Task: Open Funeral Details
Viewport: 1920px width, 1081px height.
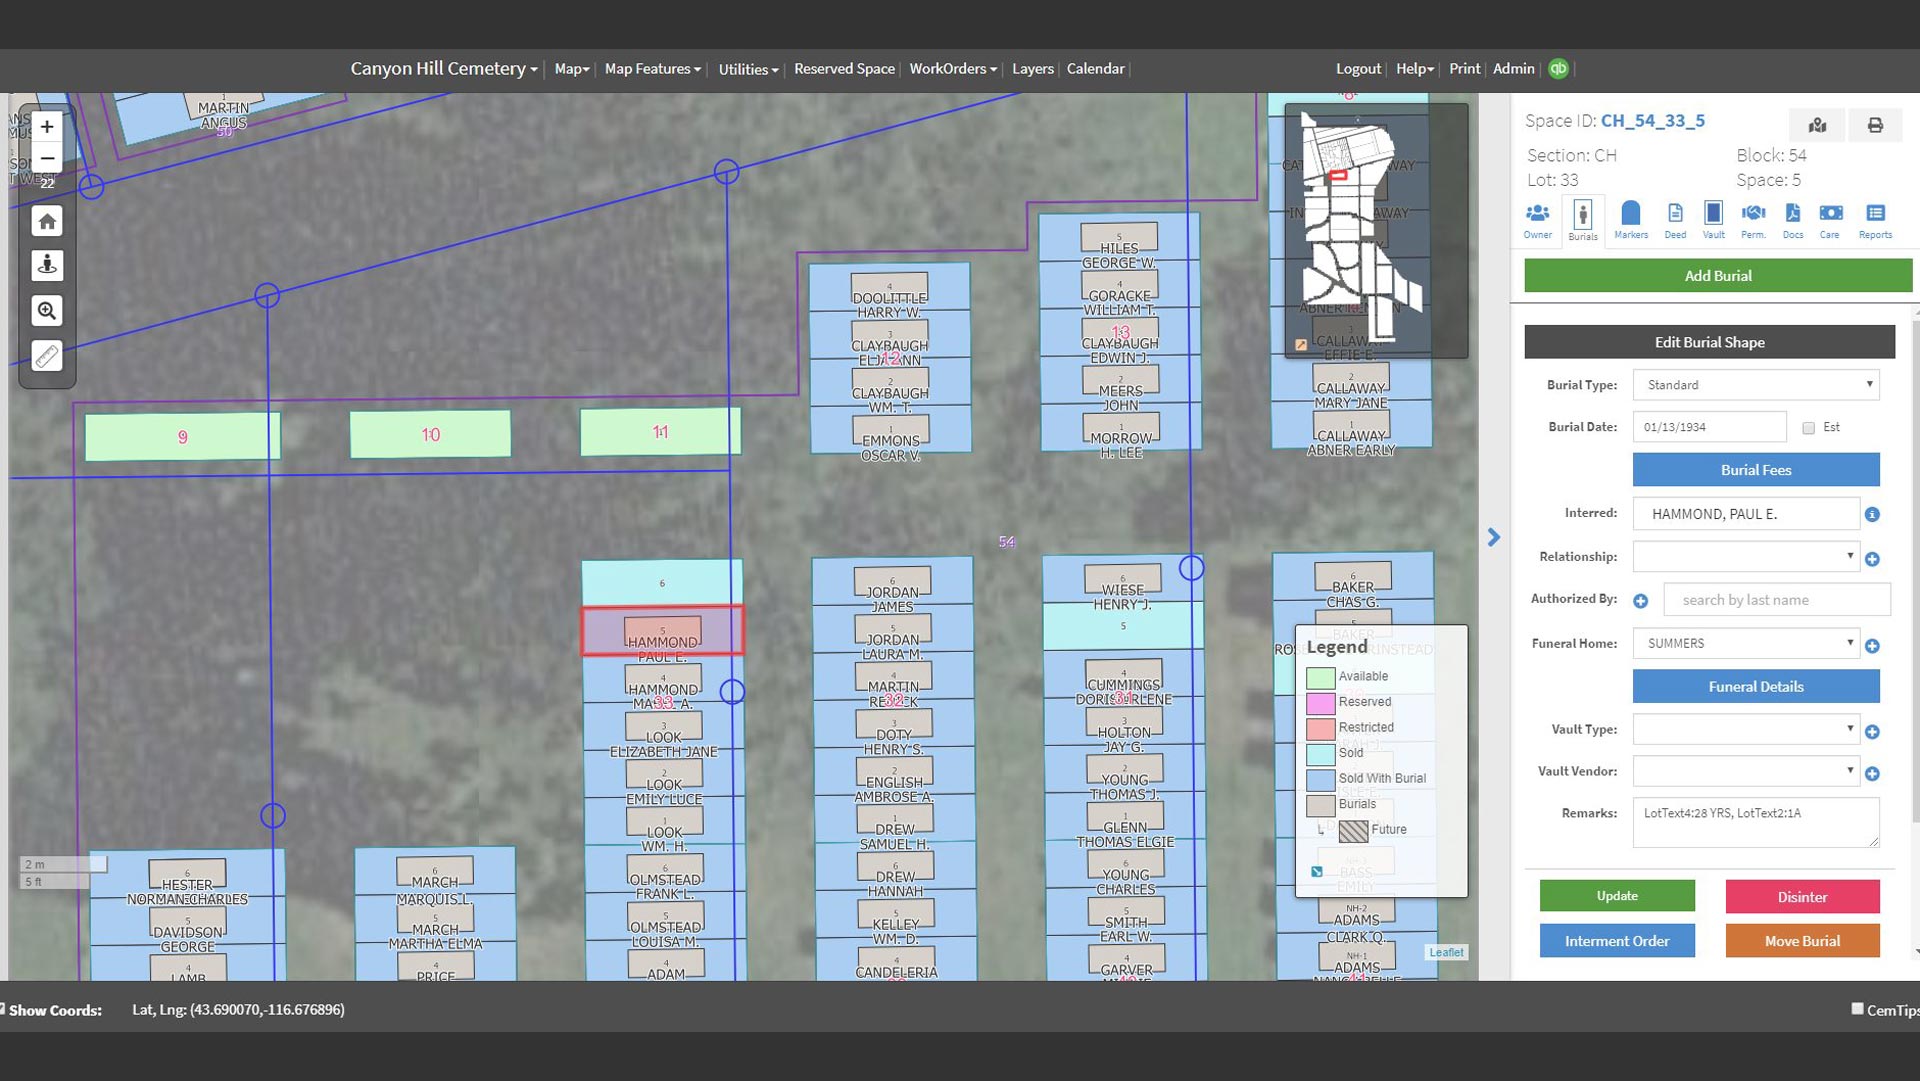Action: click(x=1756, y=687)
